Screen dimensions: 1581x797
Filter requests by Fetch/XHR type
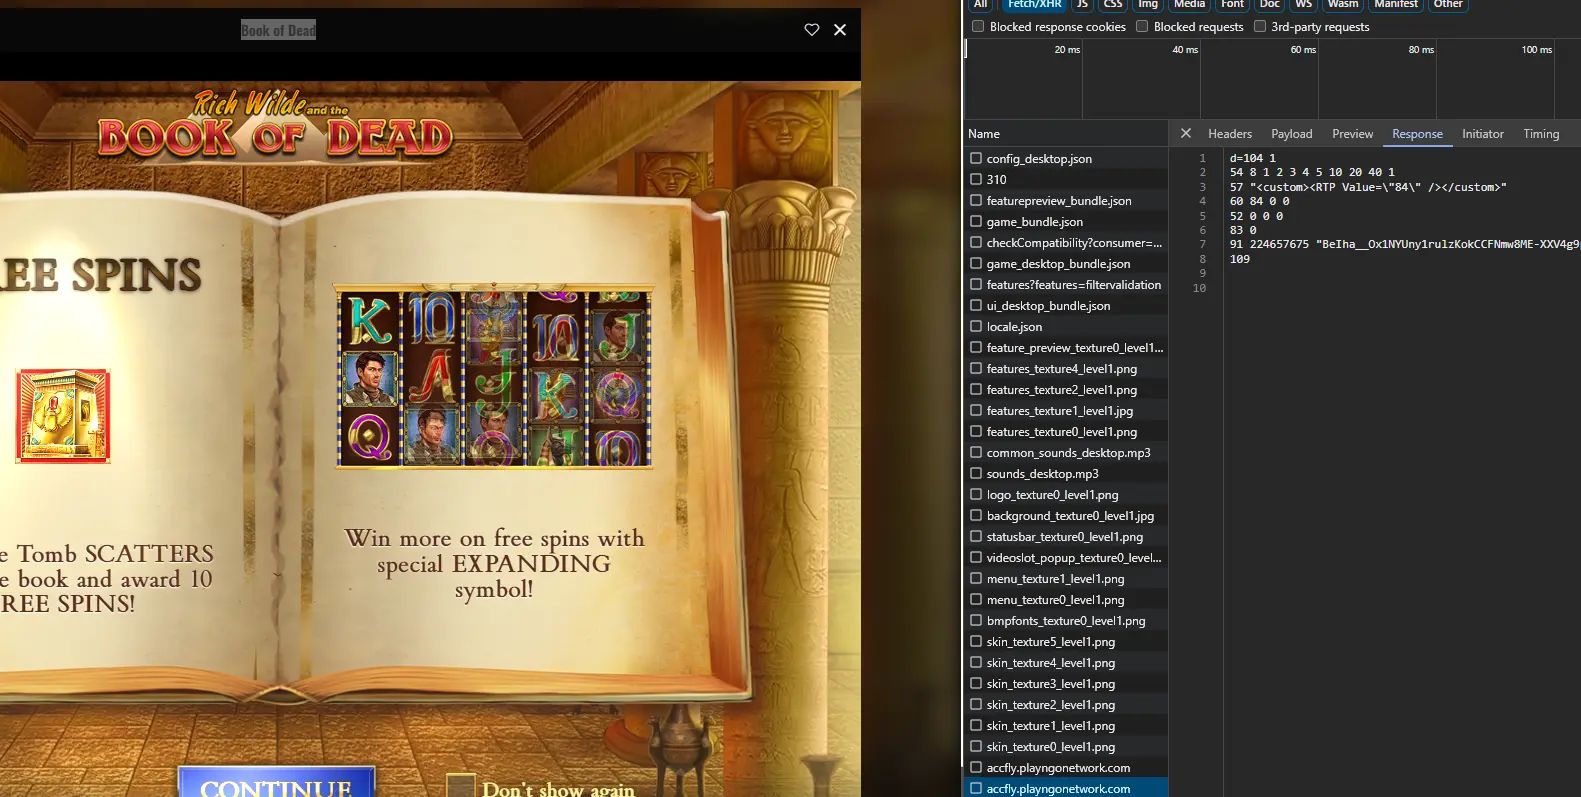tap(1034, 4)
